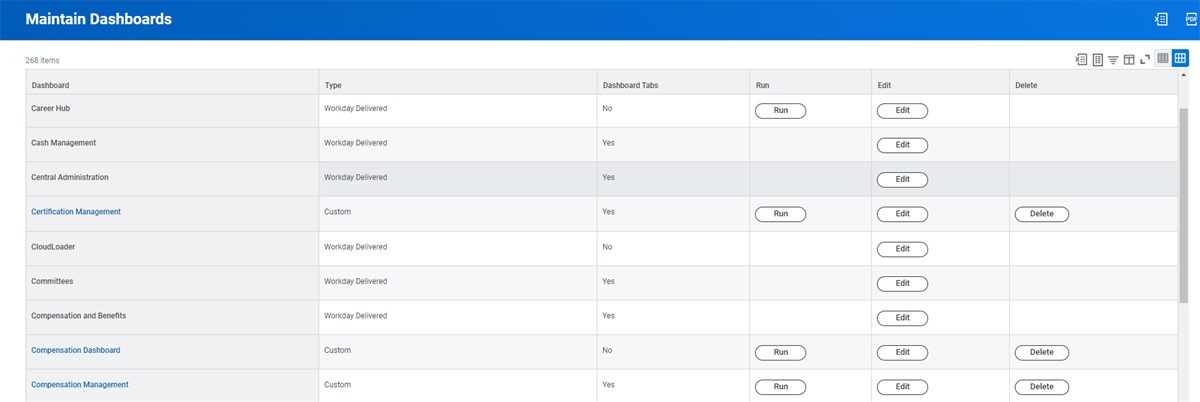Edit the Cash Management dashboard
Viewport: 1200px width, 402px height.
(902, 145)
